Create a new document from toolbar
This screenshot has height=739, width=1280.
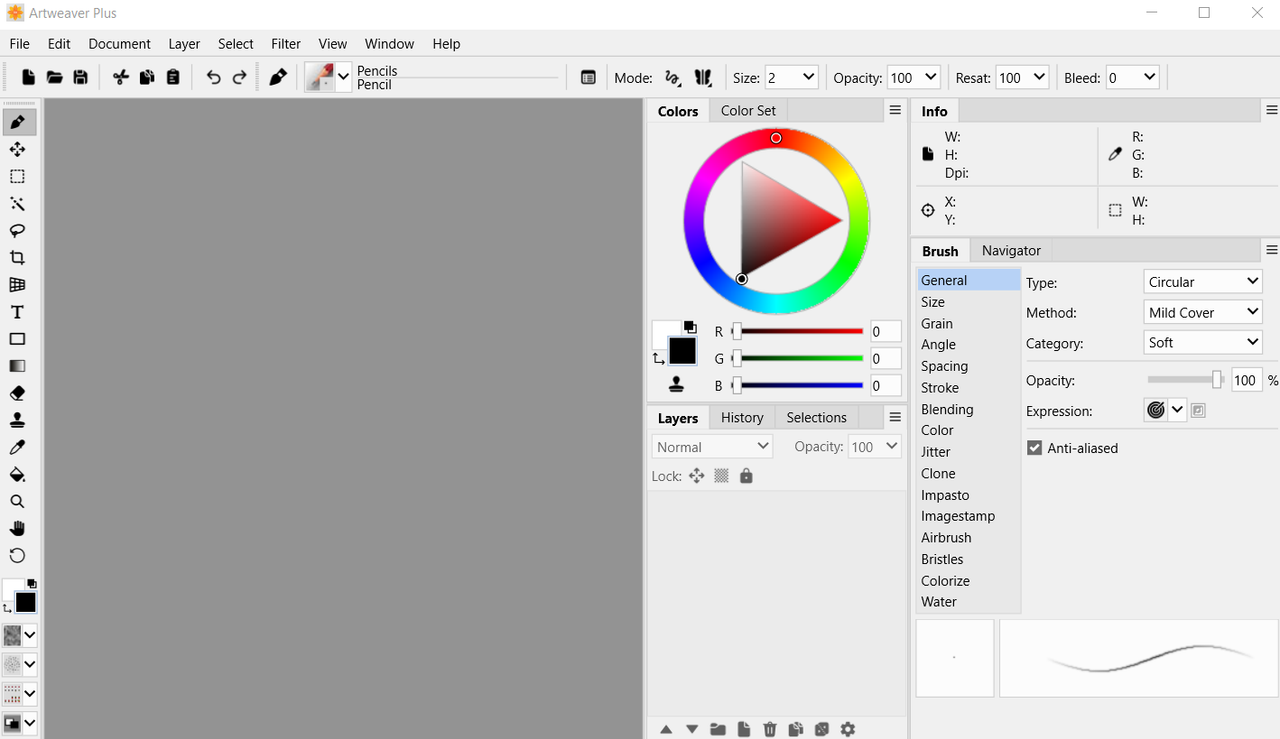pos(29,77)
